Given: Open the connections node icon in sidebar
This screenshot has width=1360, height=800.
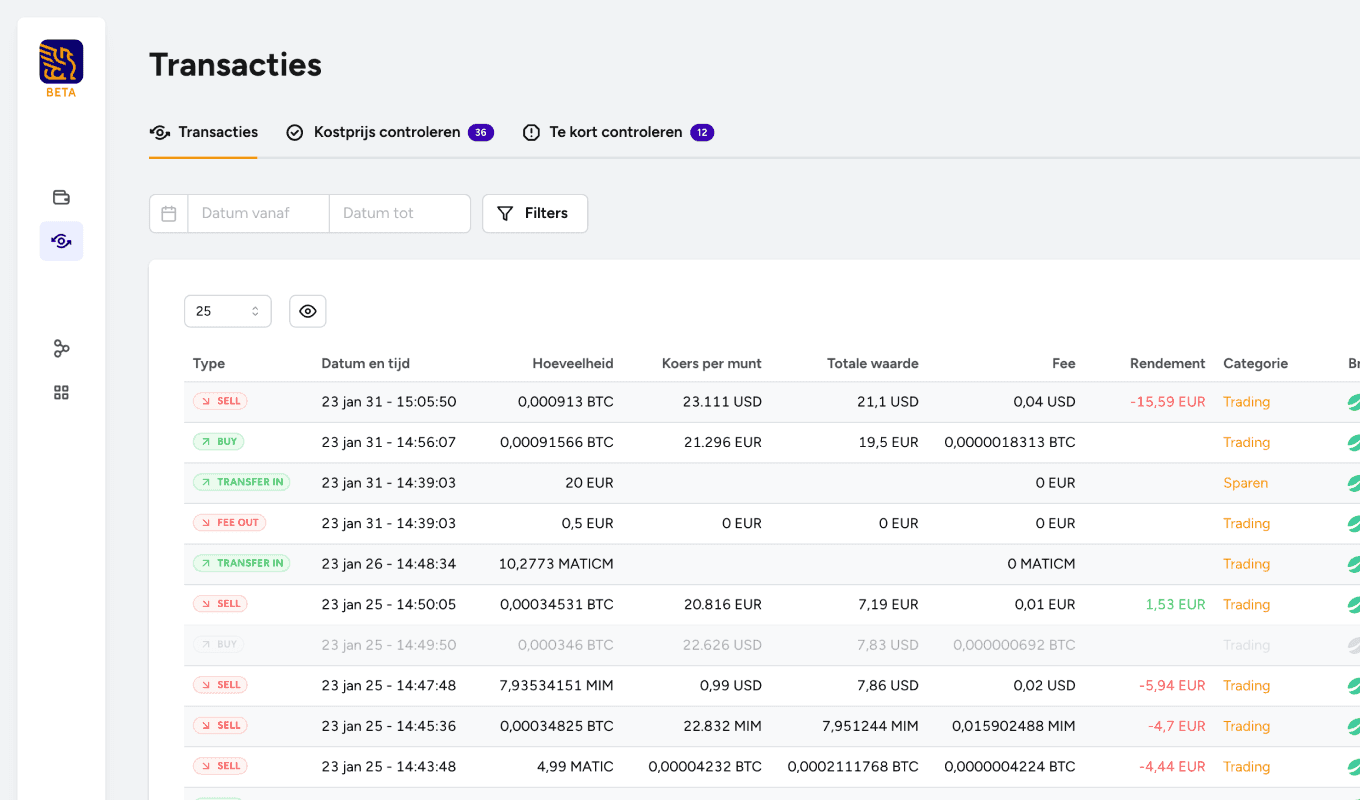Looking at the screenshot, I should click(x=61, y=348).
